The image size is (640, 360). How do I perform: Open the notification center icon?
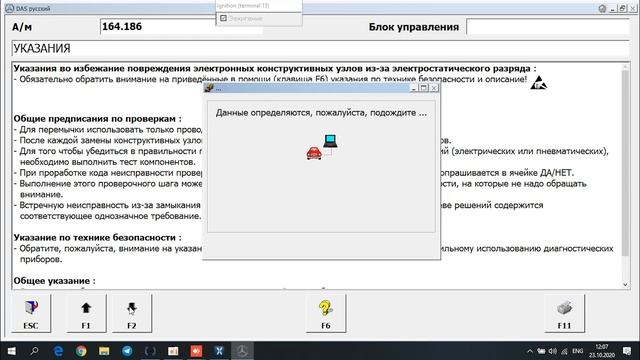(x=627, y=351)
